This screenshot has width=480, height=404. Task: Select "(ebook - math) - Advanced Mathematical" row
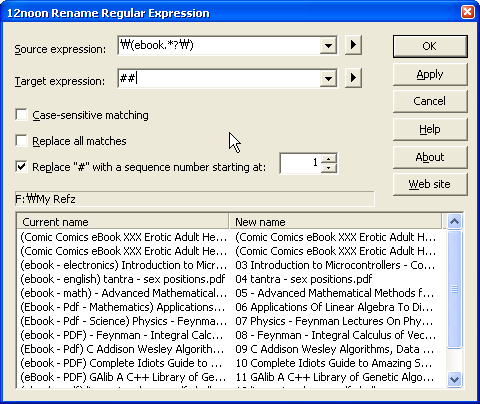(123, 293)
